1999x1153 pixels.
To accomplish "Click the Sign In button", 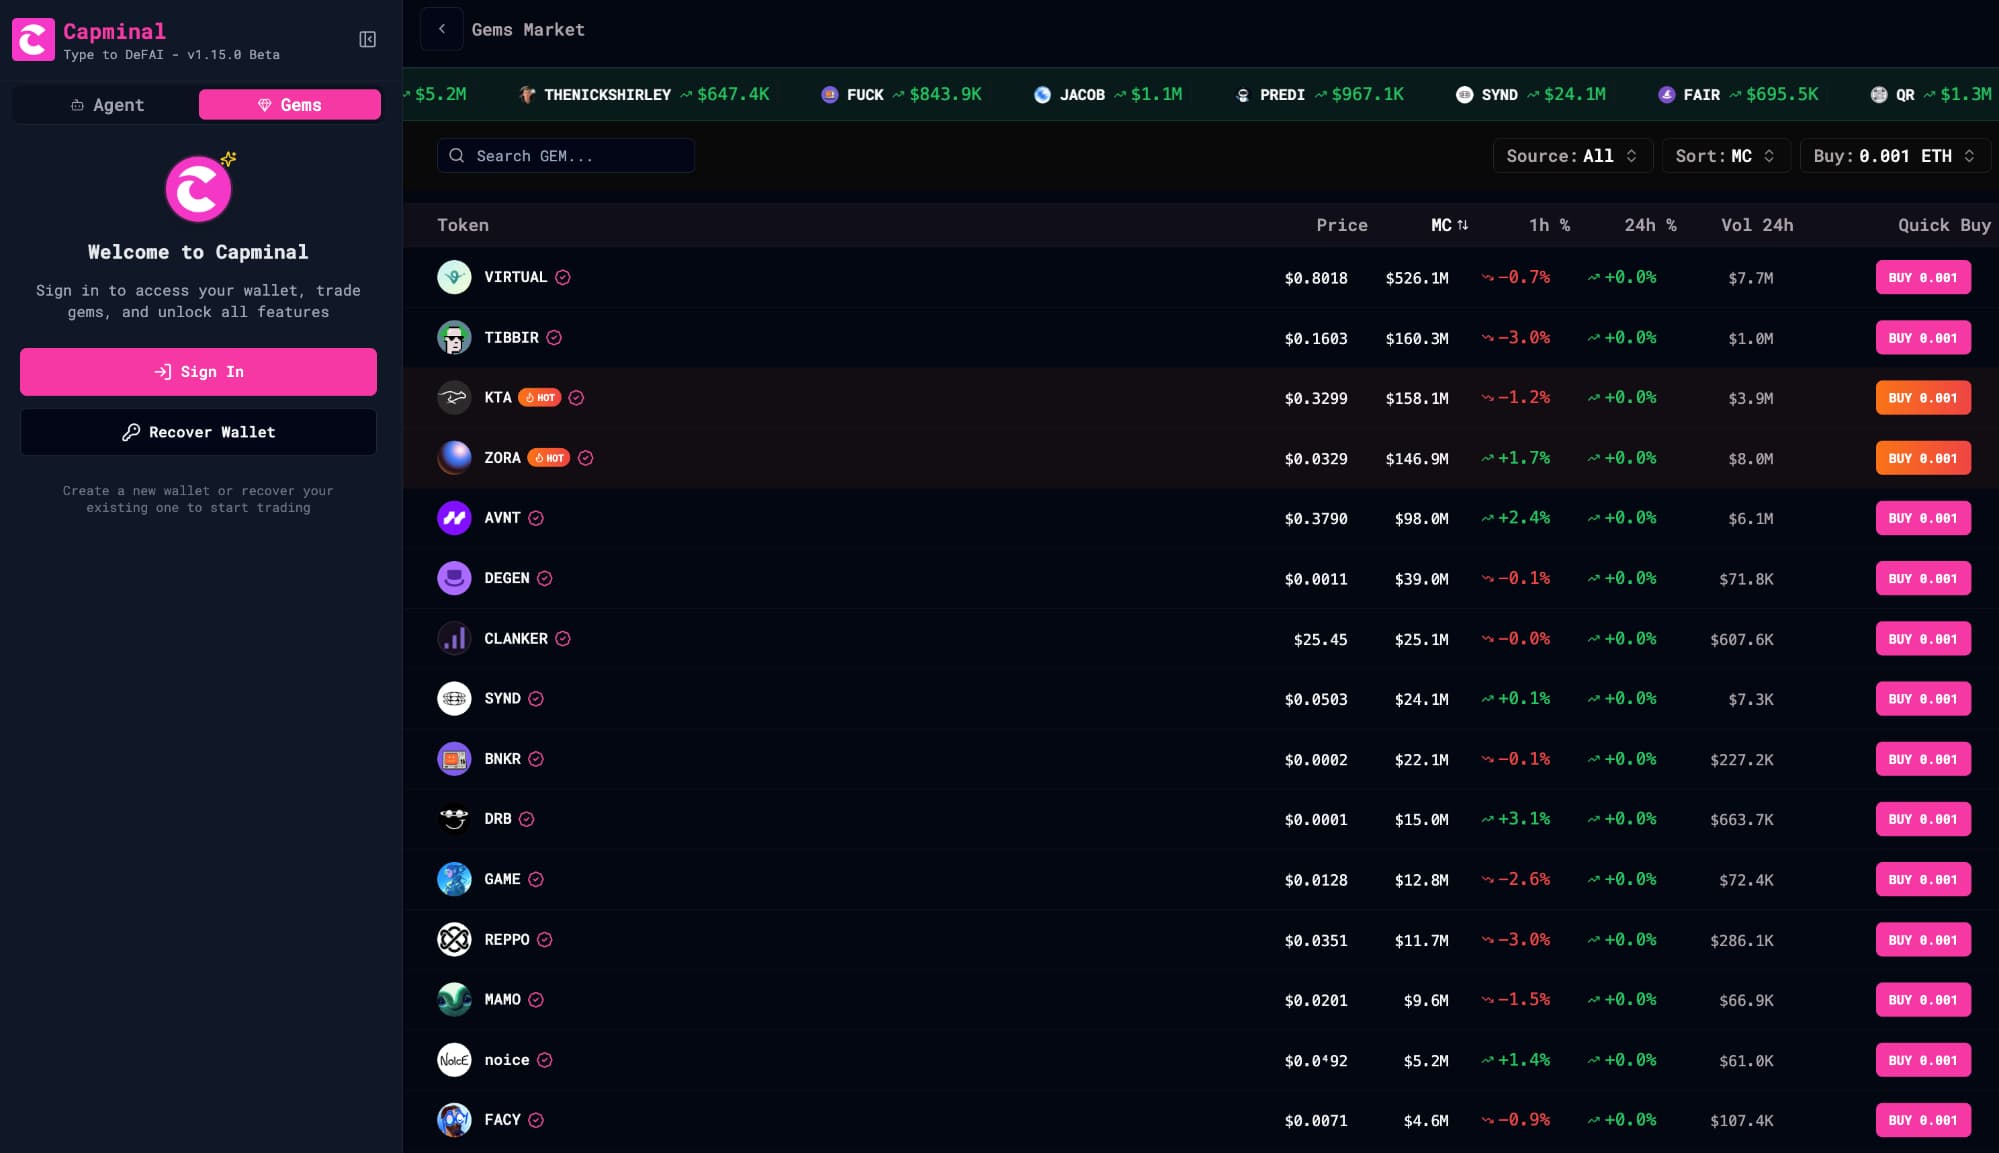I will pos(198,372).
